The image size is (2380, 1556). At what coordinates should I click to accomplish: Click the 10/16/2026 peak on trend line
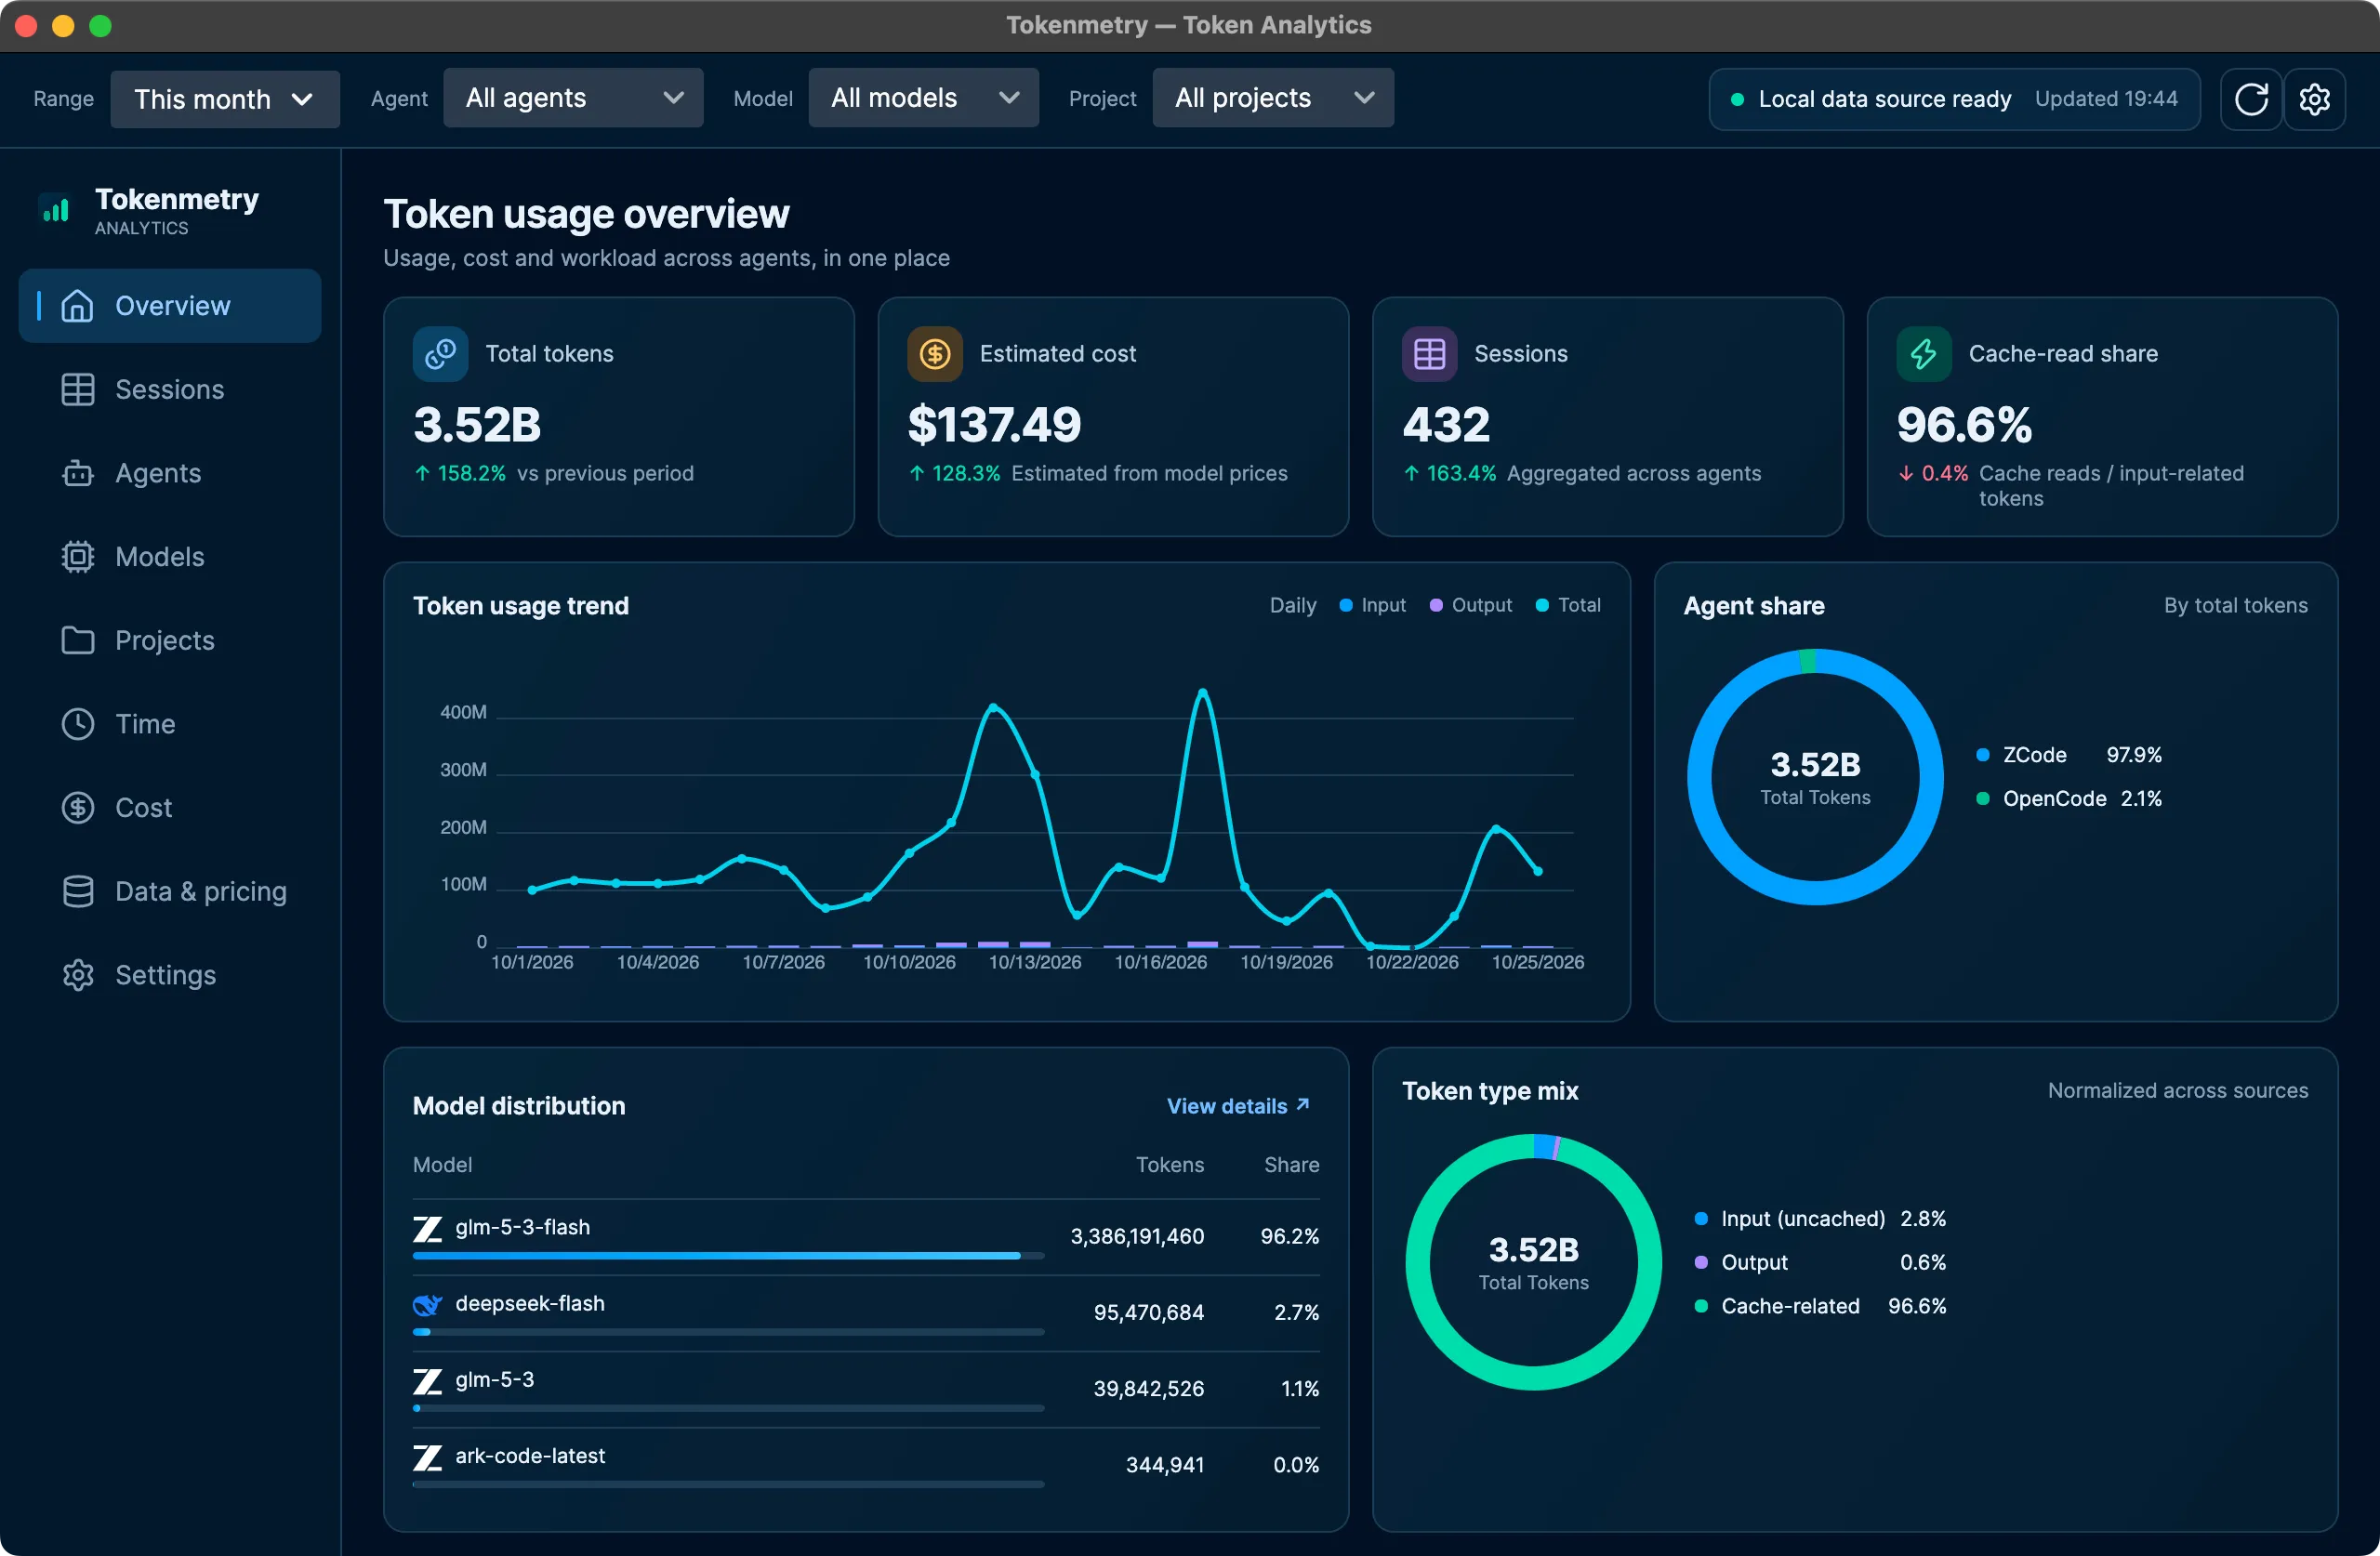click(1203, 692)
